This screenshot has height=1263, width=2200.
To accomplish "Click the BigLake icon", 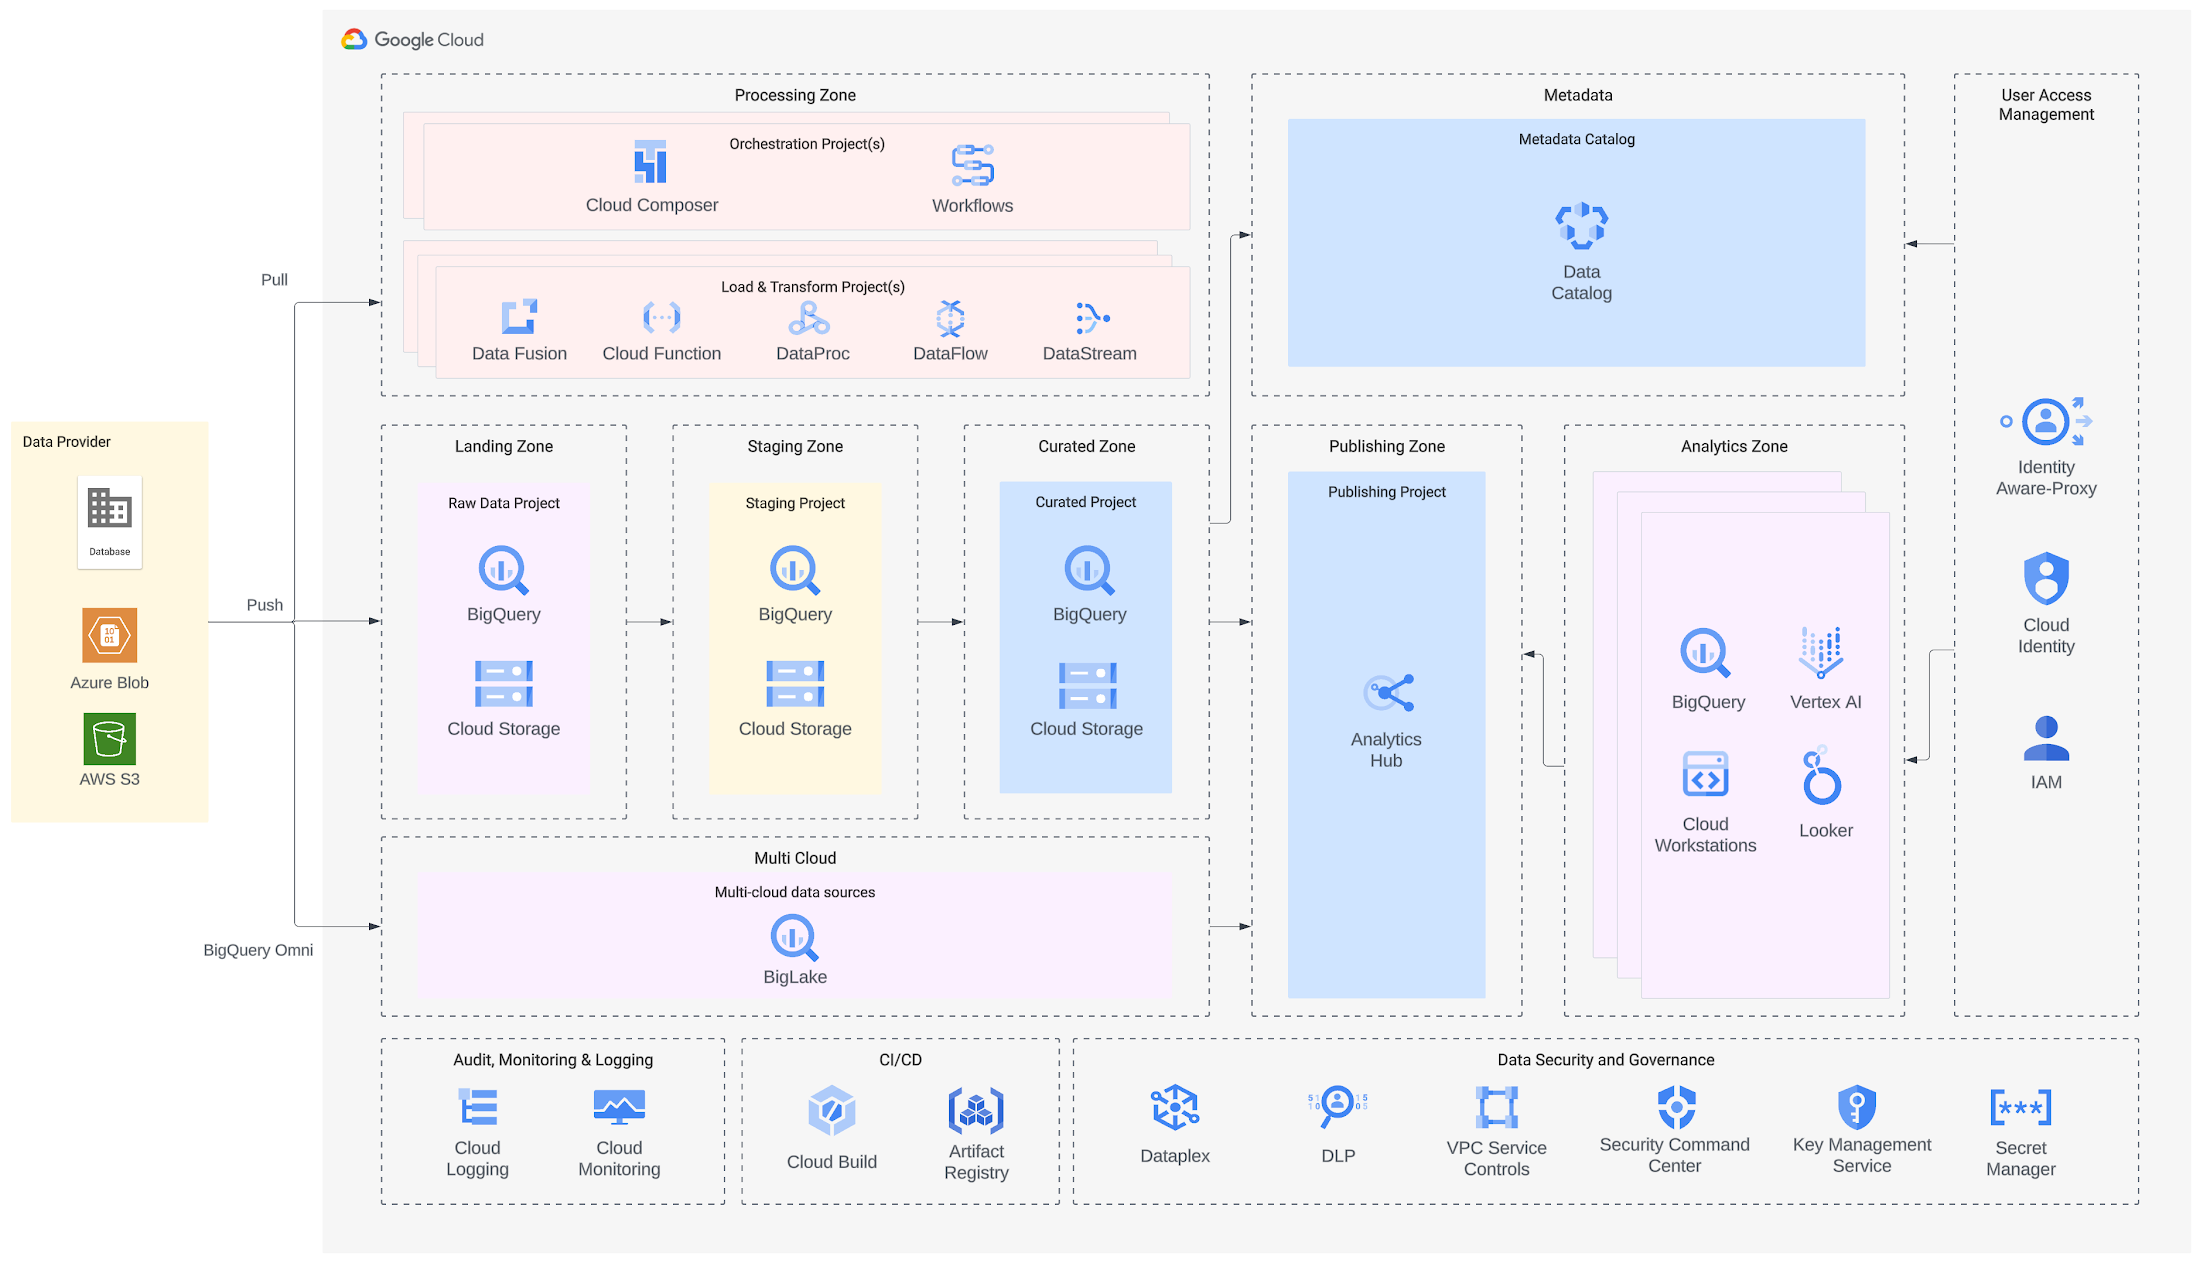I will (x=795, y=938).
